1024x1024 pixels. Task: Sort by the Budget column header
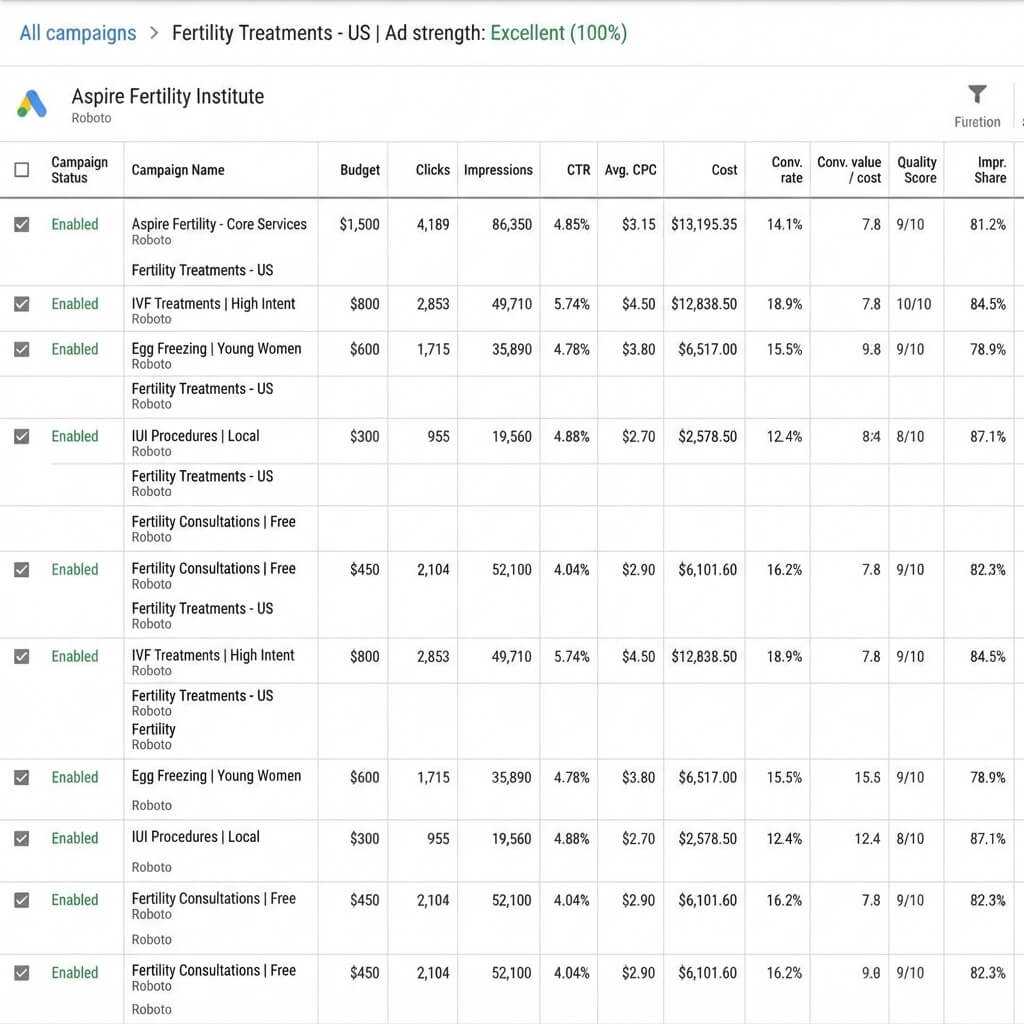360,170
